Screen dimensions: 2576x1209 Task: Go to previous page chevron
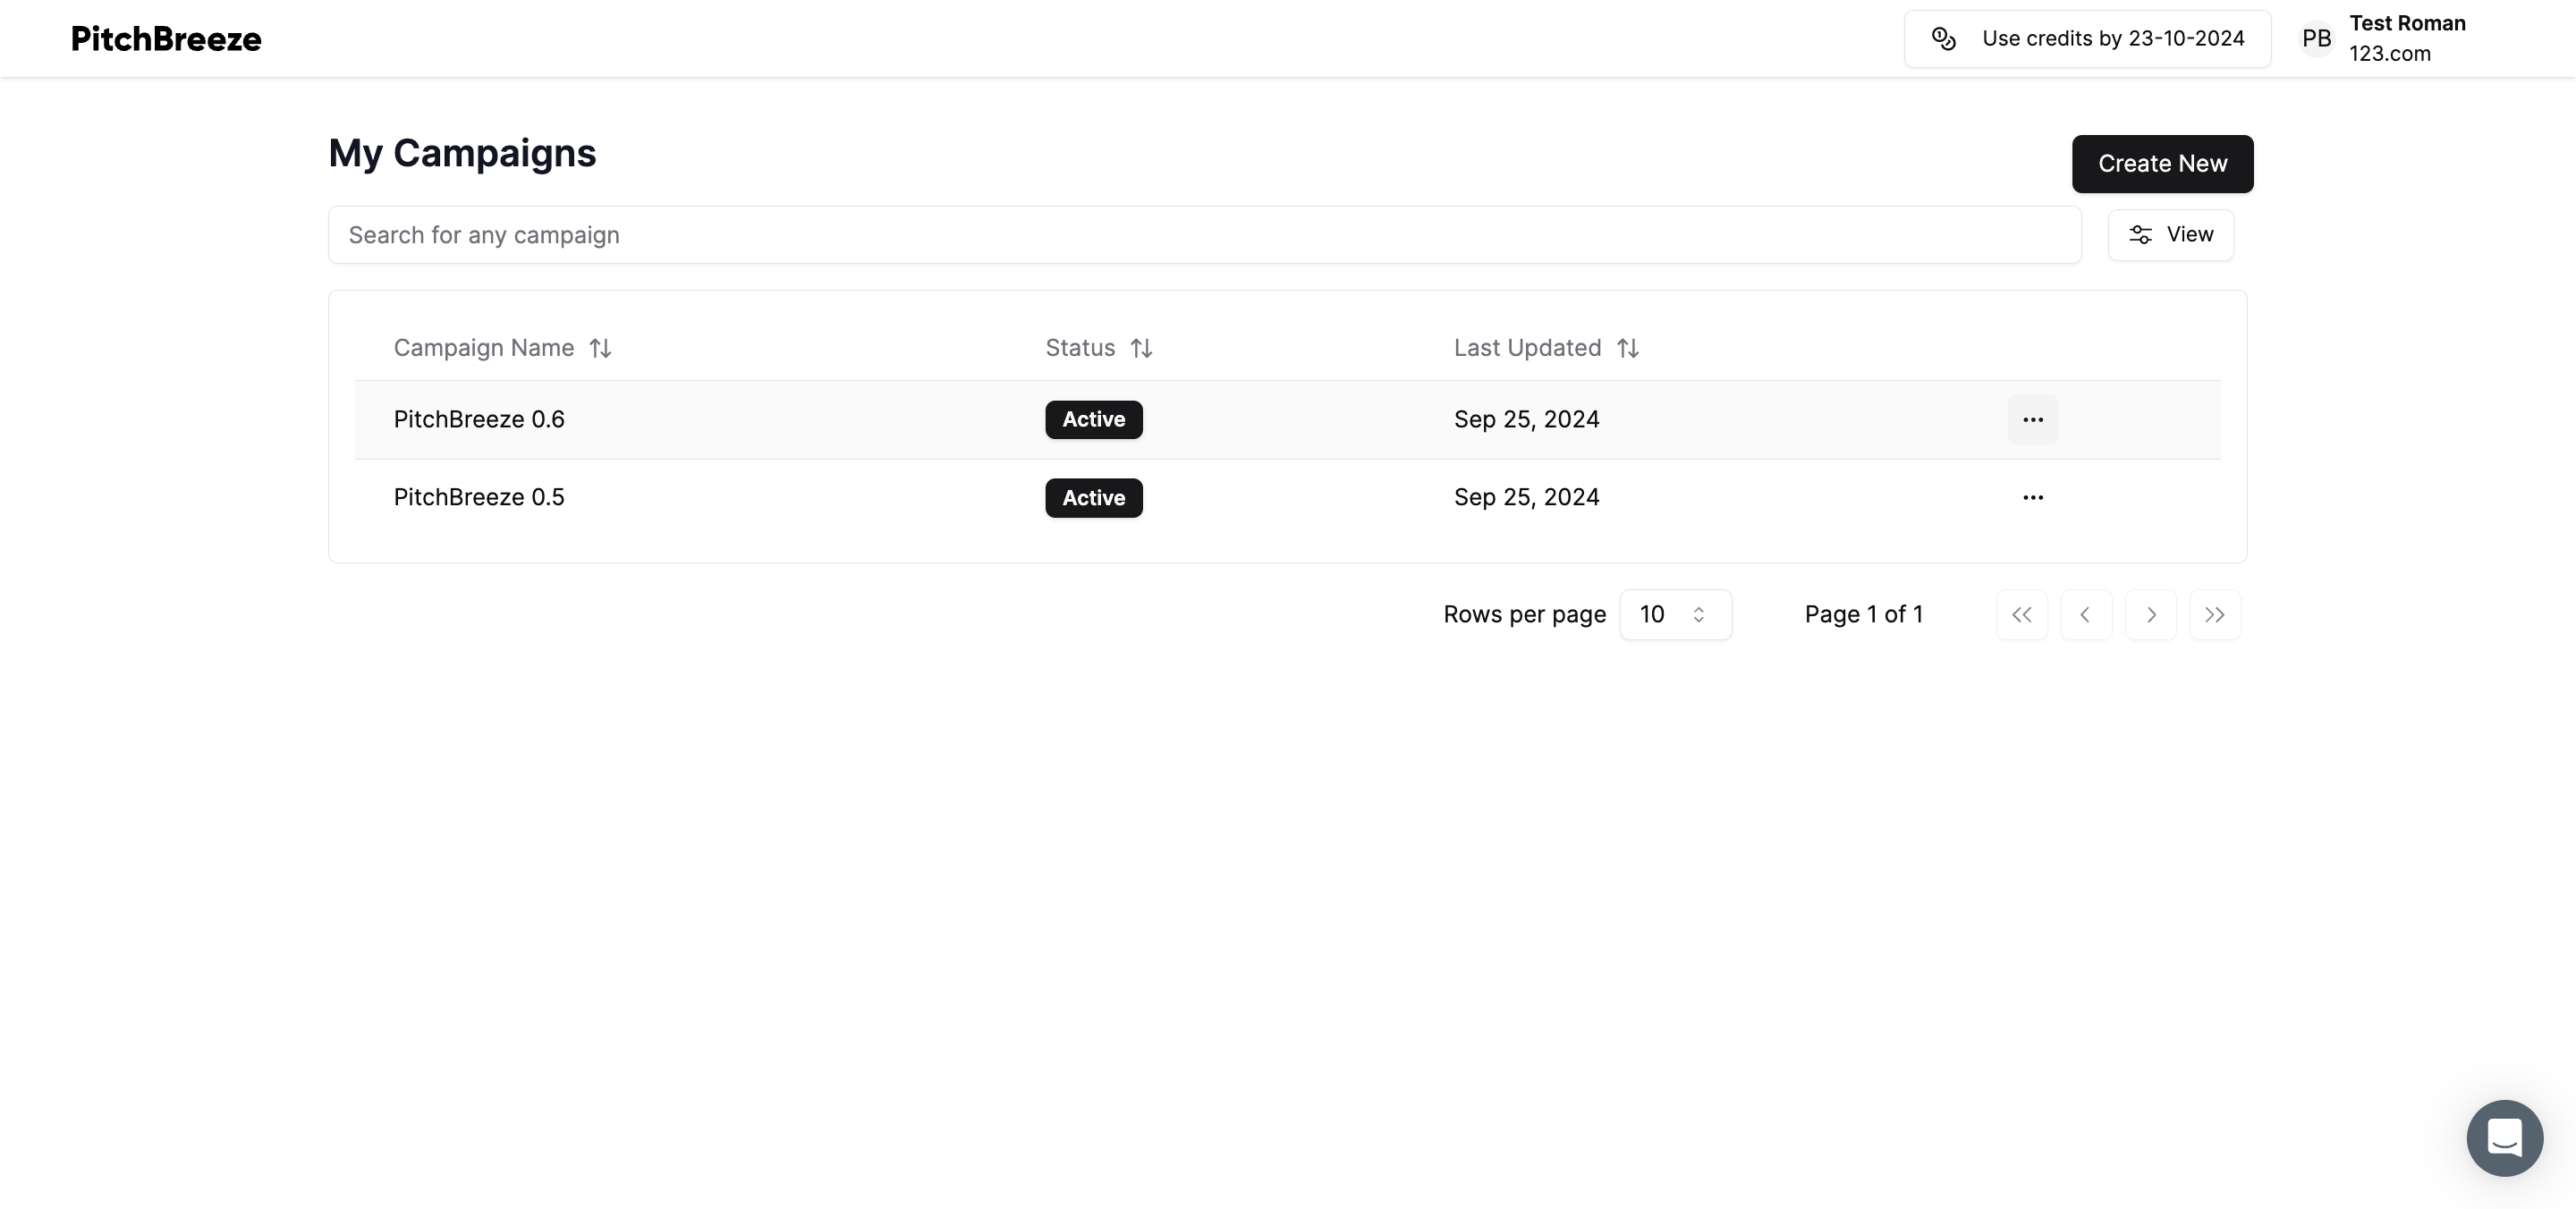(2086, 615)
